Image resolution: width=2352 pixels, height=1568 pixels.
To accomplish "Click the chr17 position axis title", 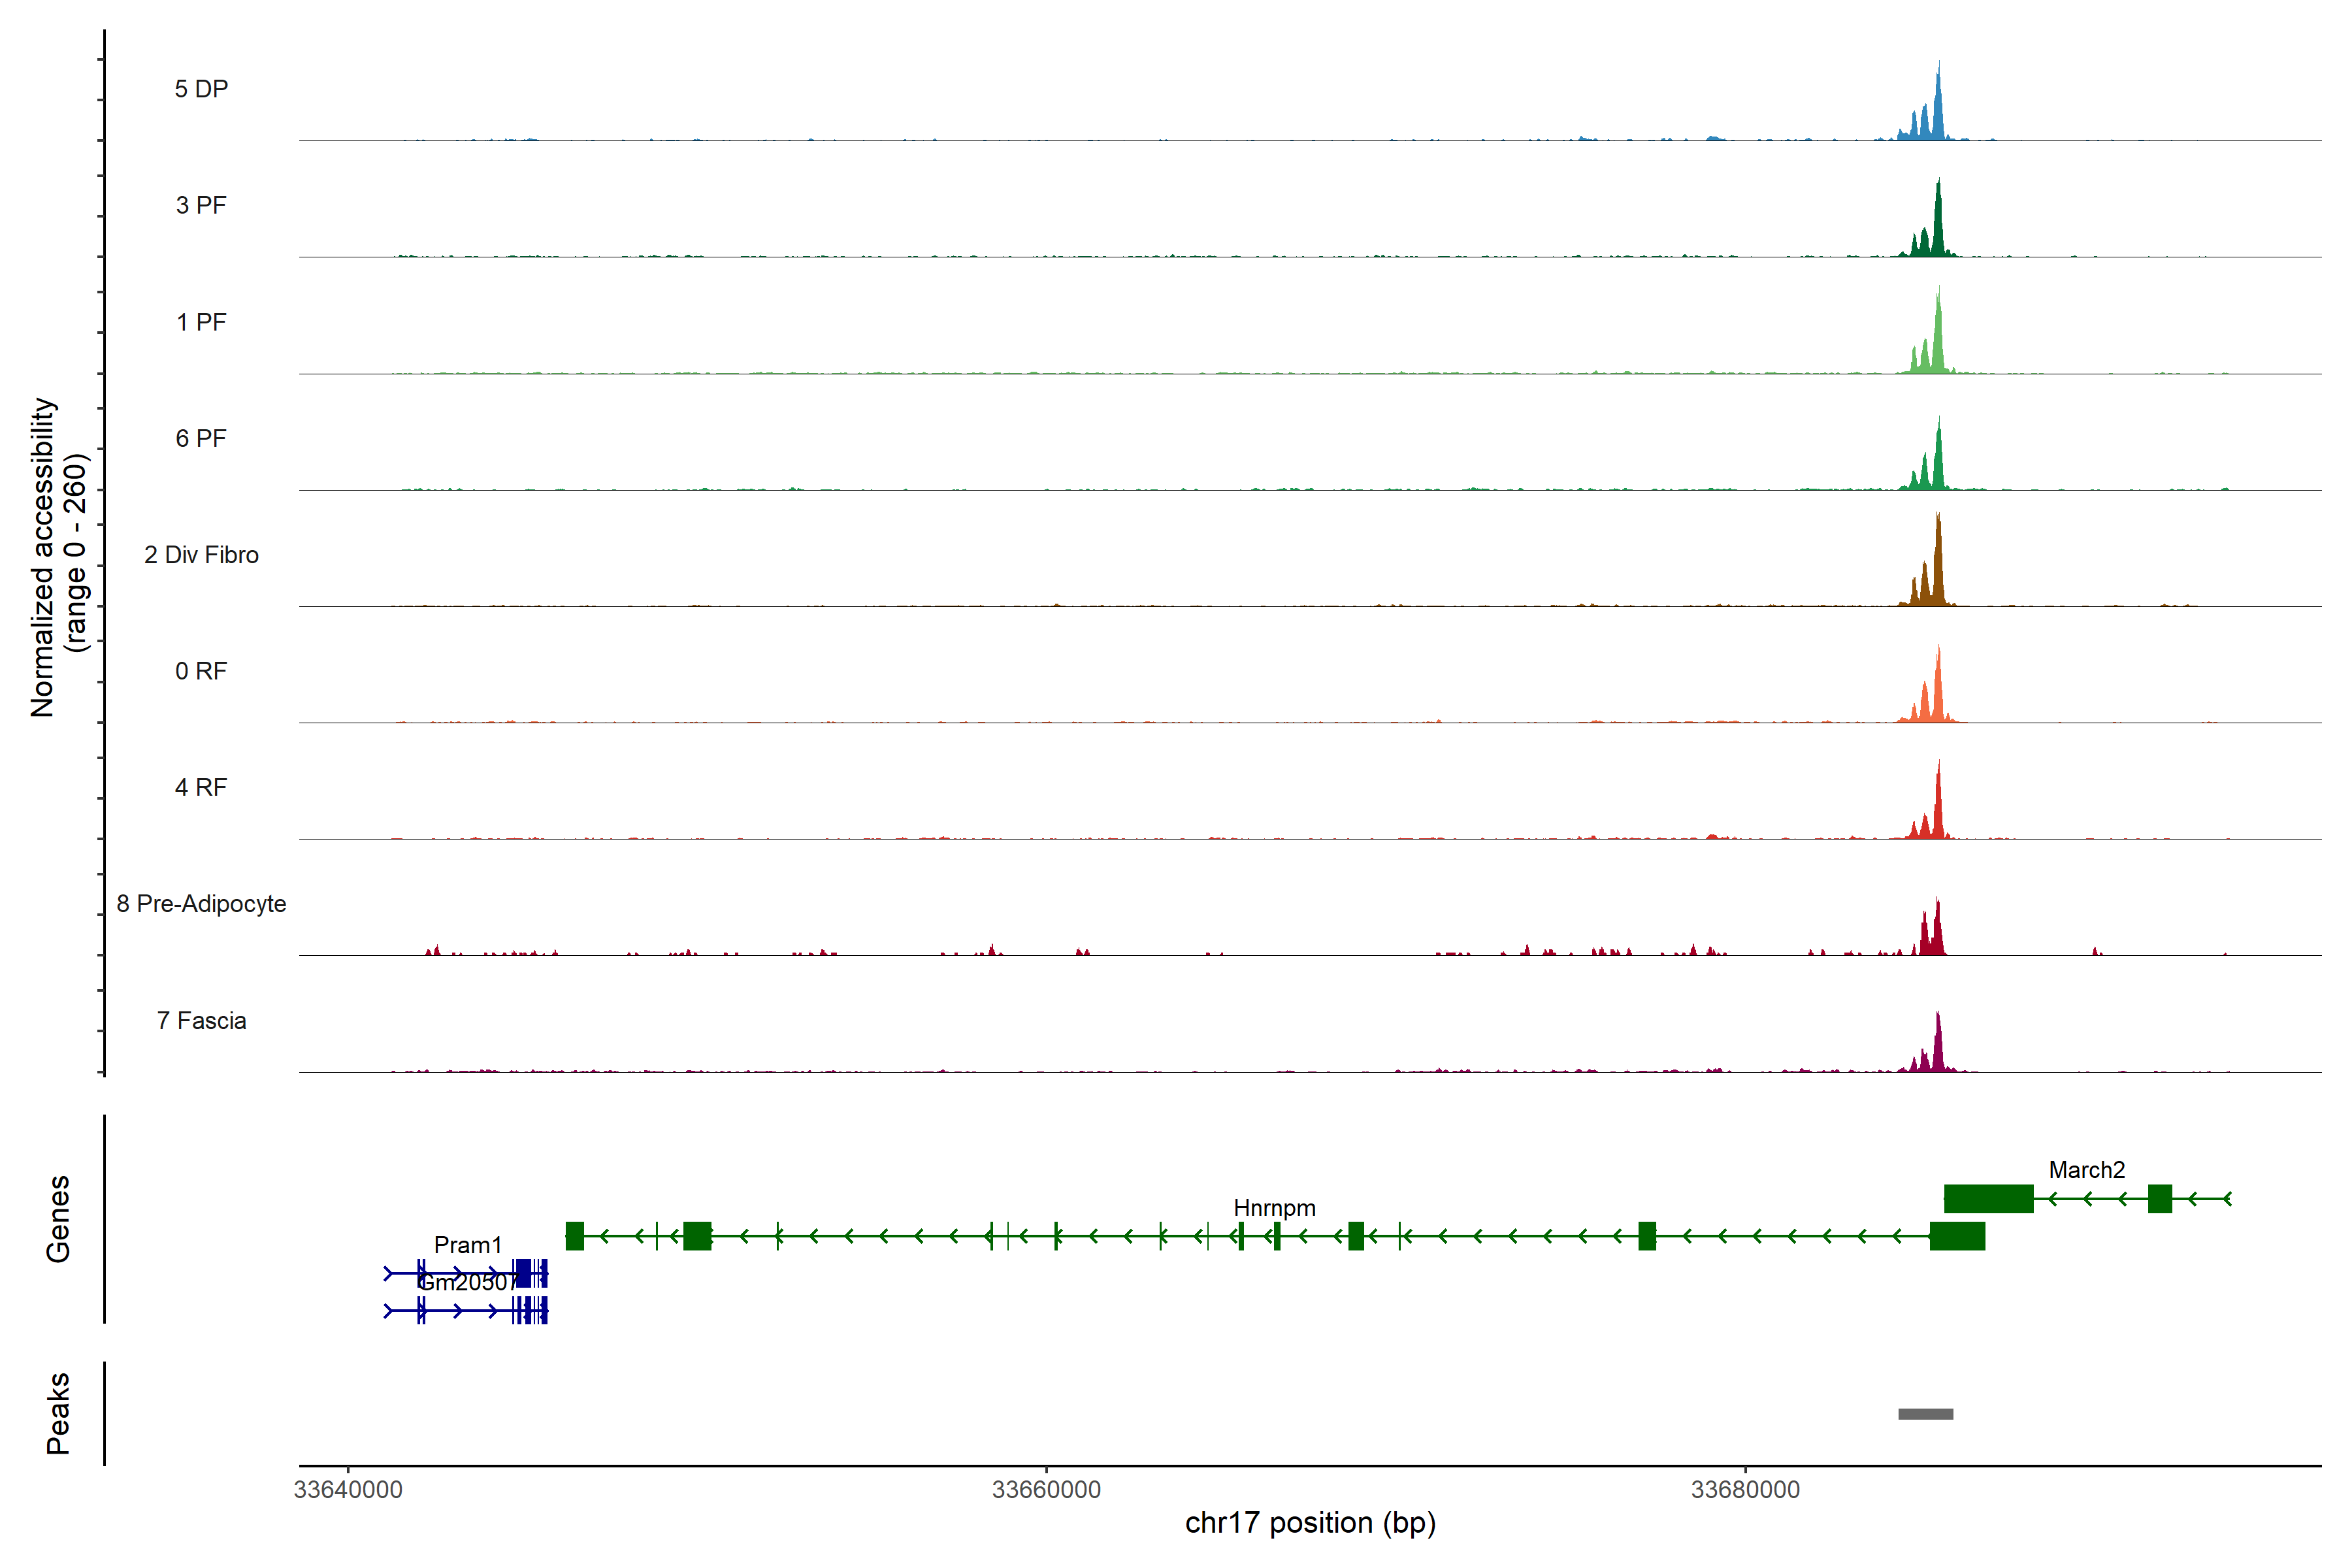I will pos(1310,1523).
